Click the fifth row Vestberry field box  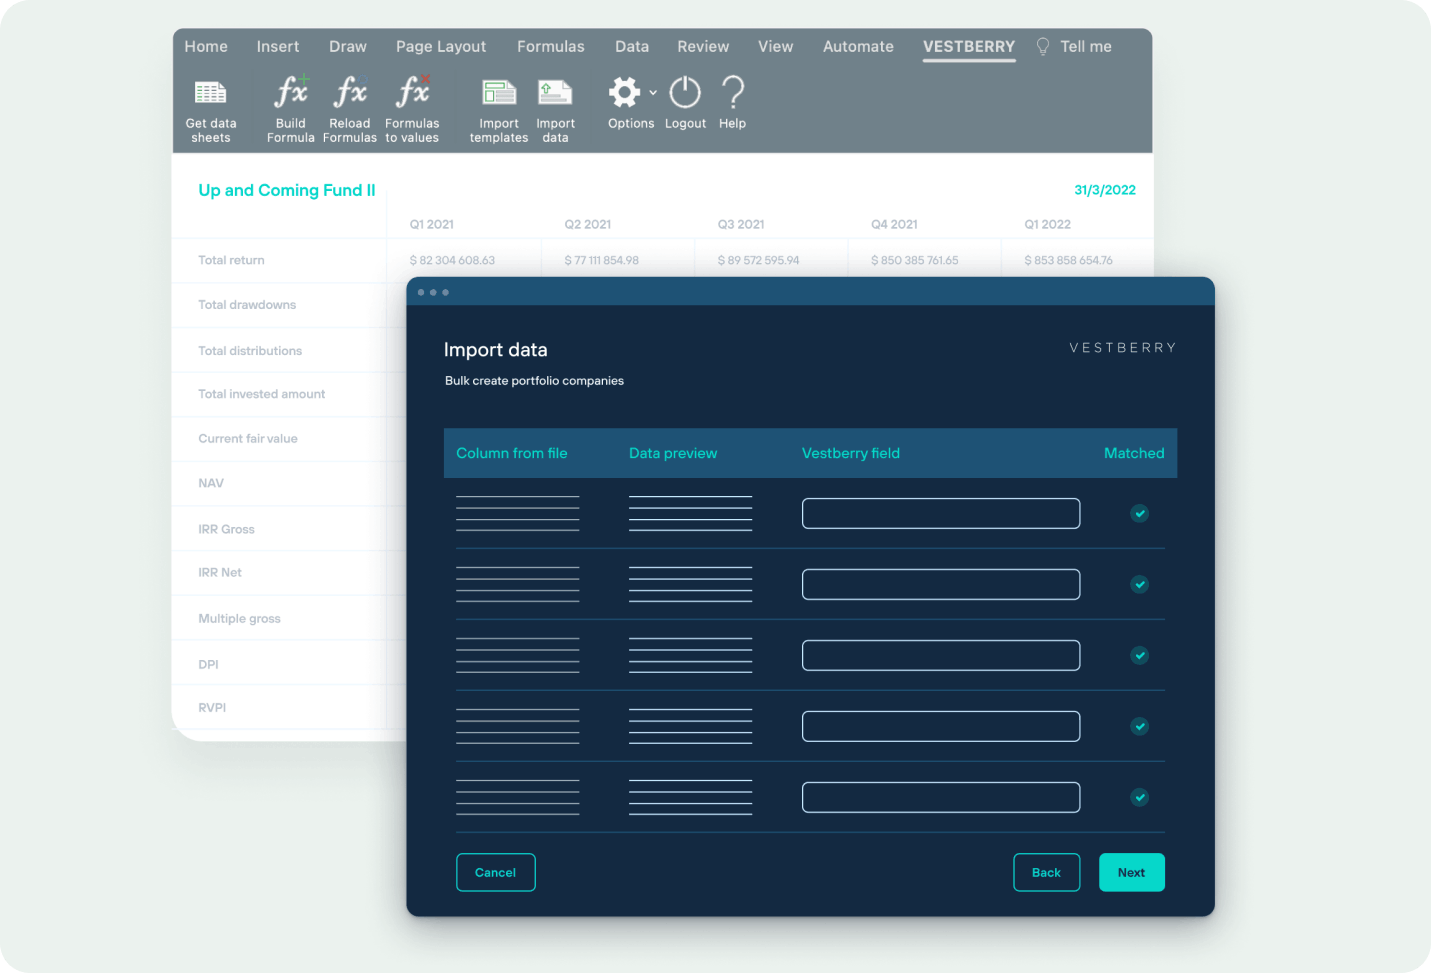pyautogui.click(x=941, y=797)
